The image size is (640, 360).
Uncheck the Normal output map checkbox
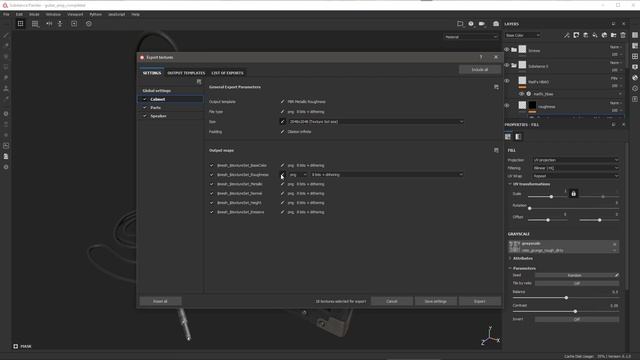click(x=211, y=193)
